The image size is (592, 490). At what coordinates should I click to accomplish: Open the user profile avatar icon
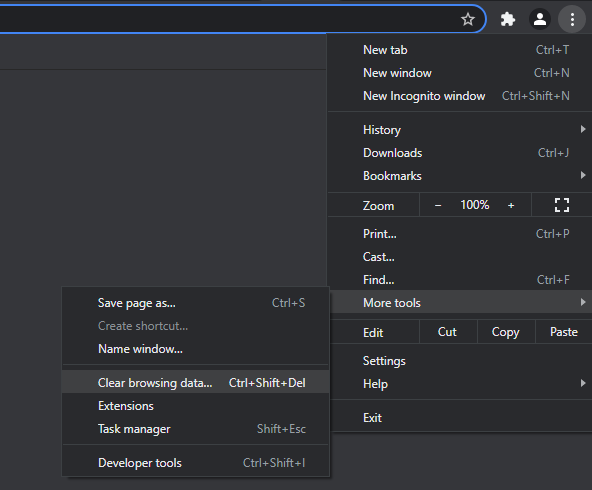coord(540,19)
